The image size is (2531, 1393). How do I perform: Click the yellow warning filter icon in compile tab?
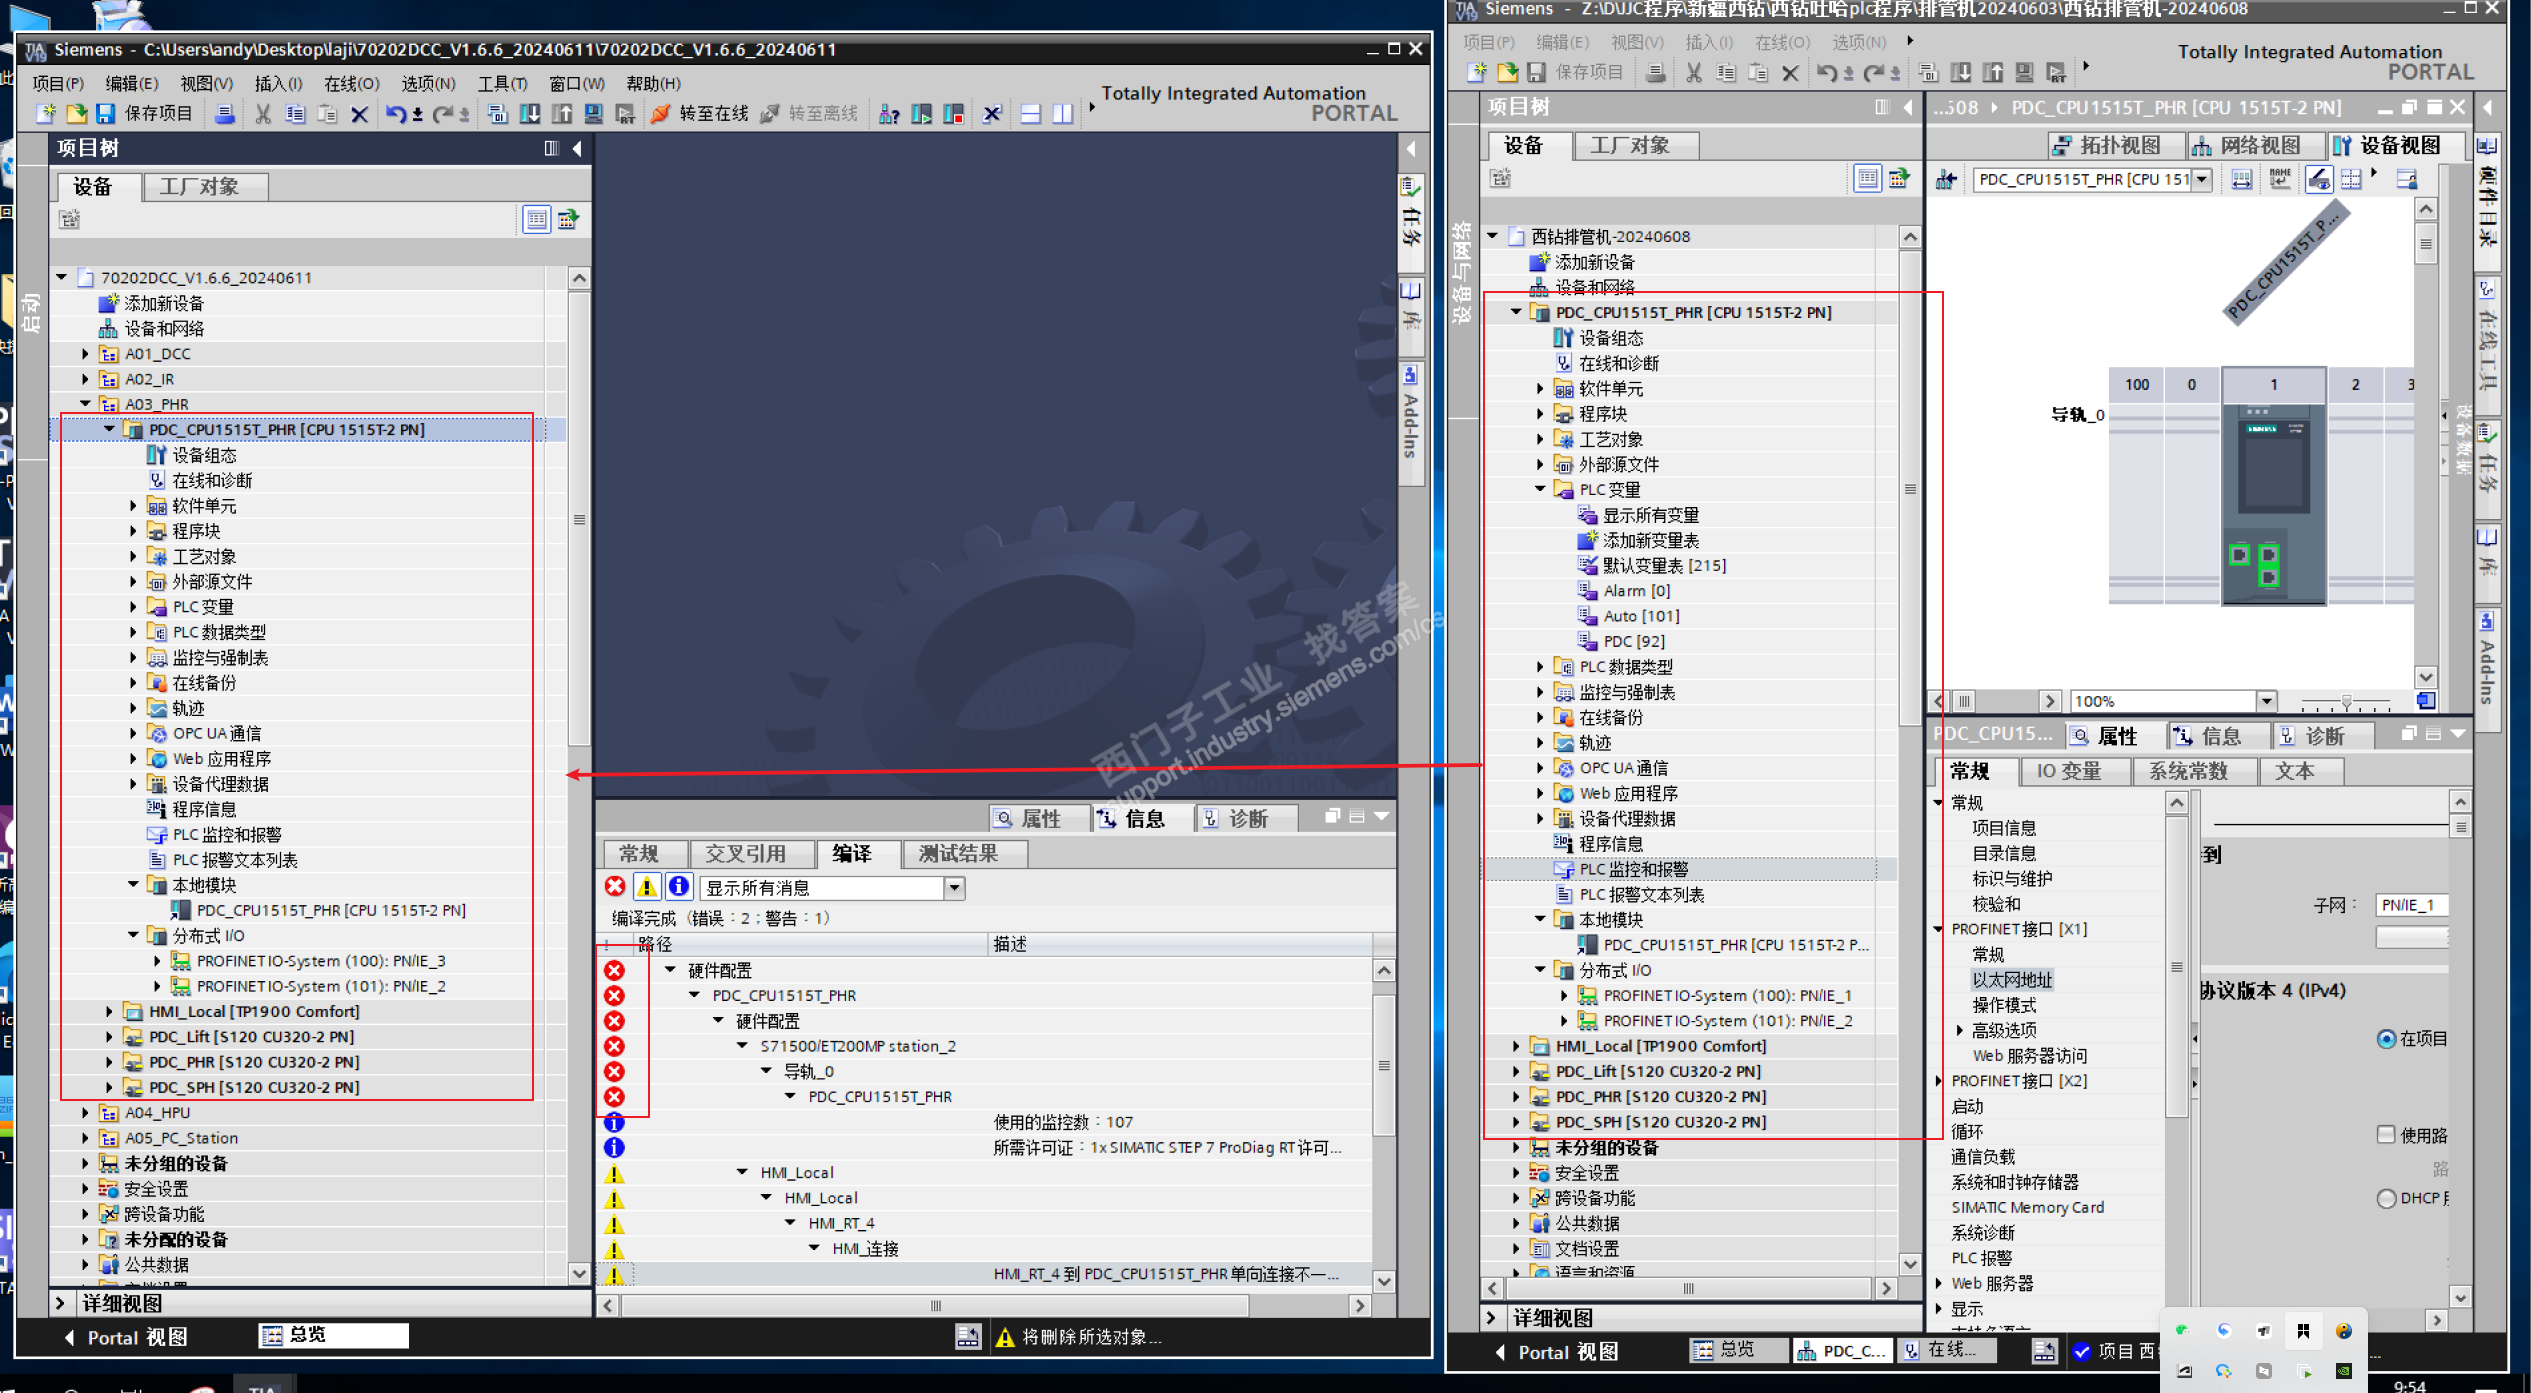click(647, 887)
